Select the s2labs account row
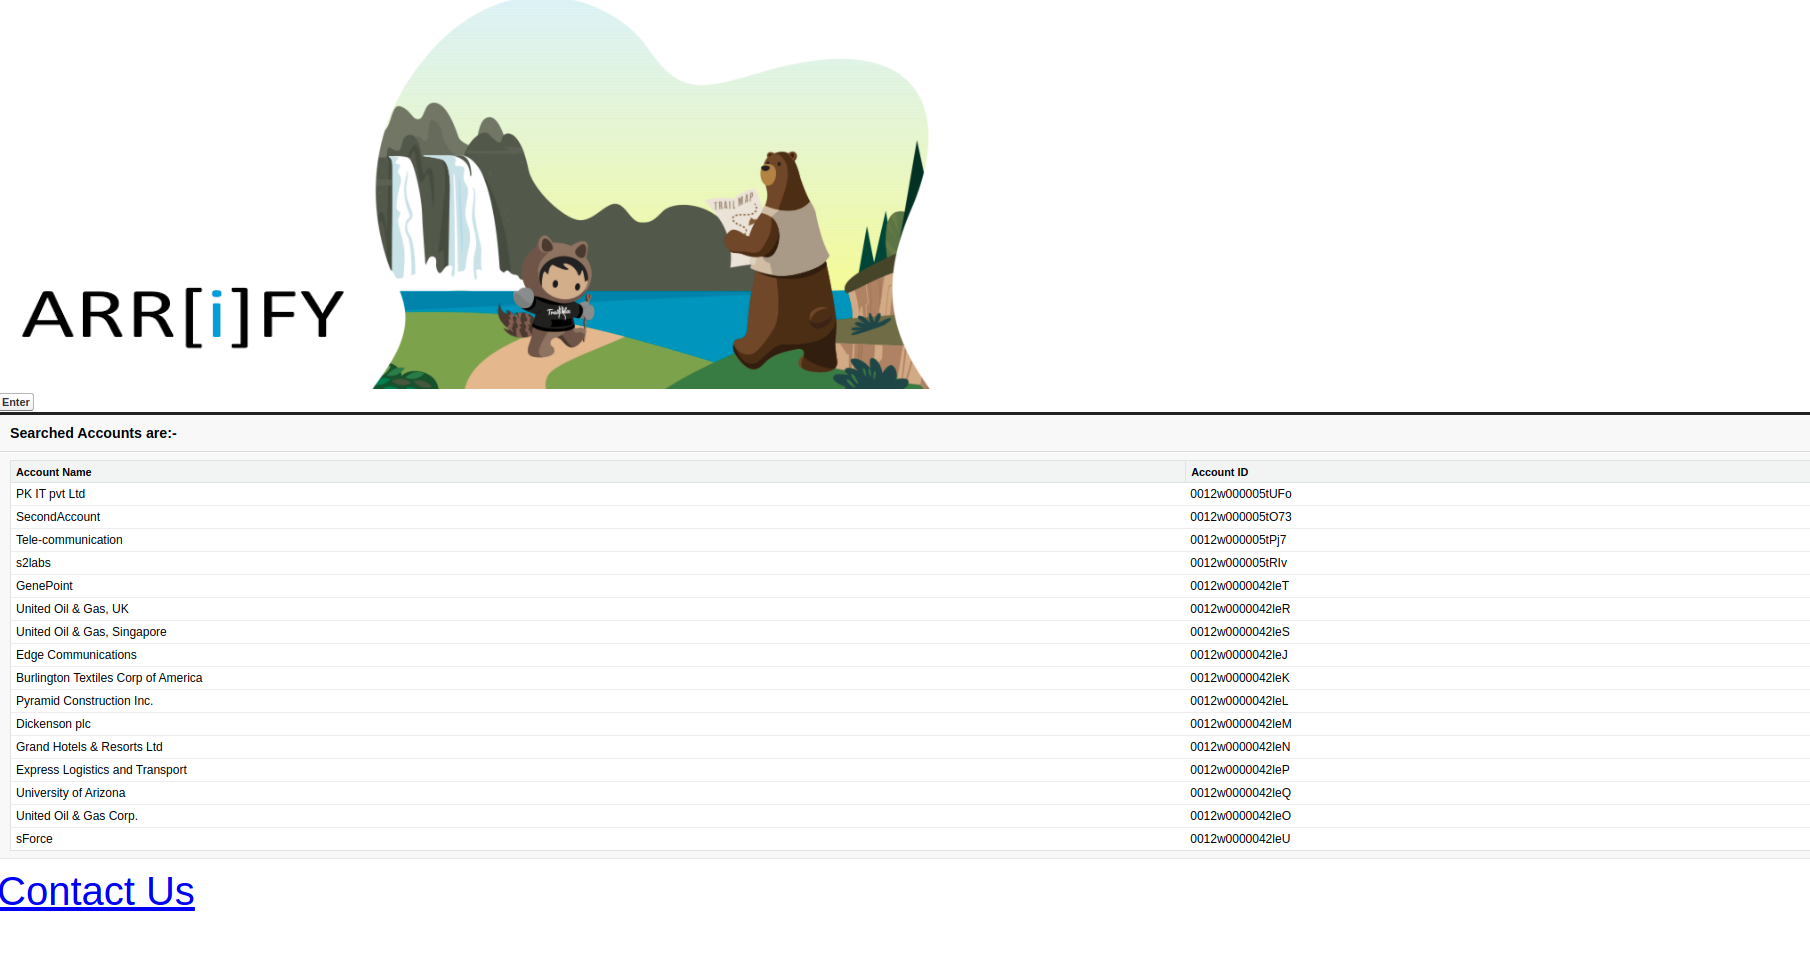The height and width of the screenshot is (963, 1810). (33, 563)
